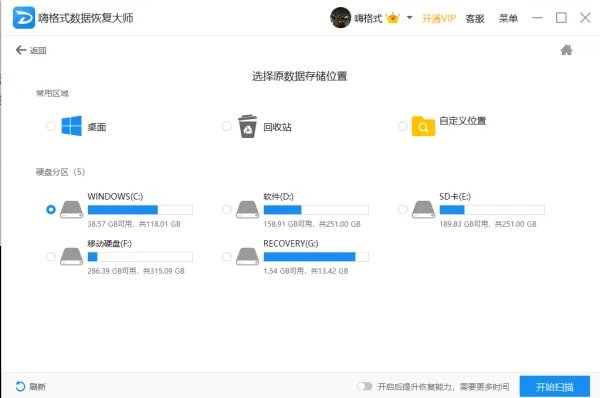Click the '1.54 GB可用' text

(284, 271)
